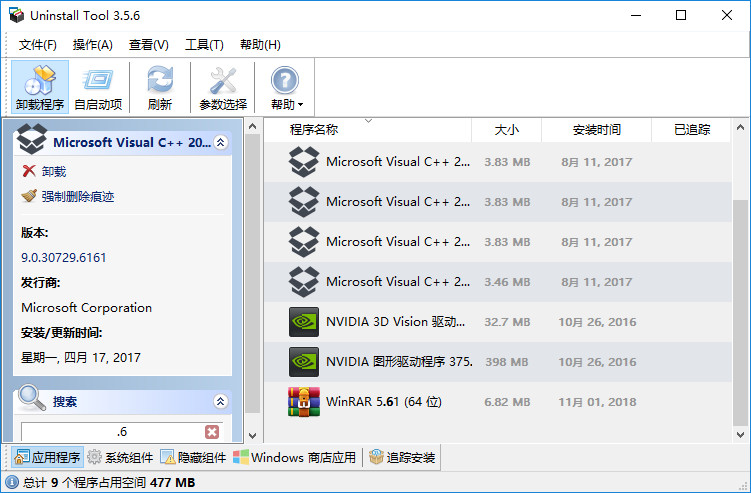This screenshot has height=493, width=751.
Task: Open the 帮助(H) menu
Action: (260, 45)
